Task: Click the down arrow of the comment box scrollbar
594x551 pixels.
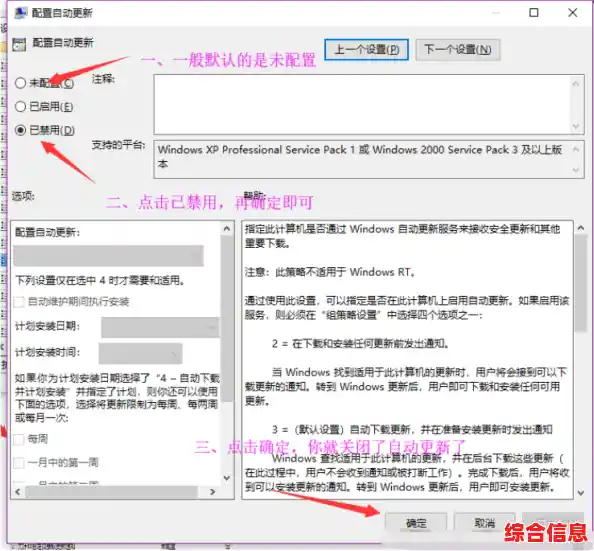Action: pyautogui.click(x=576, y=127)
